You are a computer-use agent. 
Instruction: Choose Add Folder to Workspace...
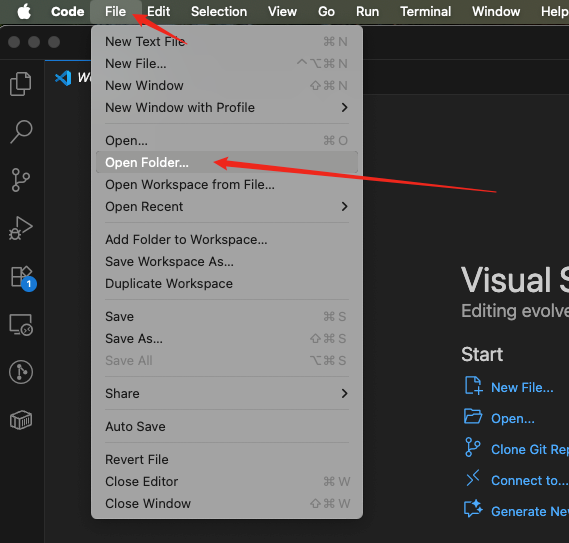227,240
